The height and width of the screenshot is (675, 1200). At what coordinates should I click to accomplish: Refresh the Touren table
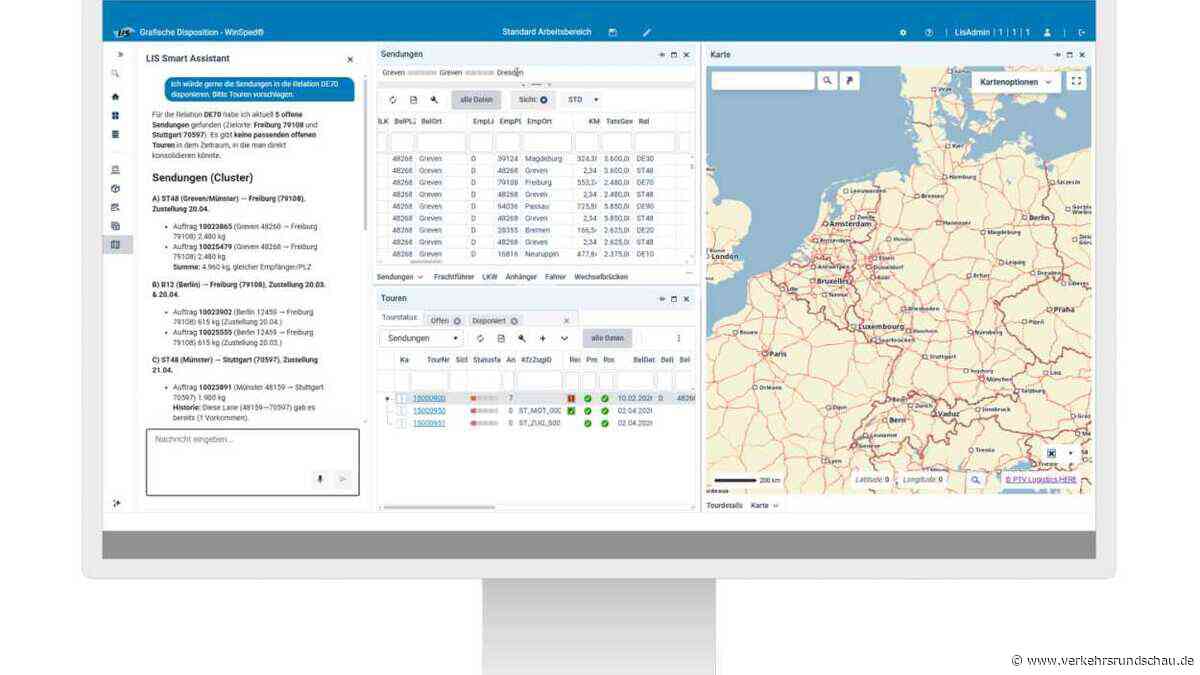coord(480,338)
